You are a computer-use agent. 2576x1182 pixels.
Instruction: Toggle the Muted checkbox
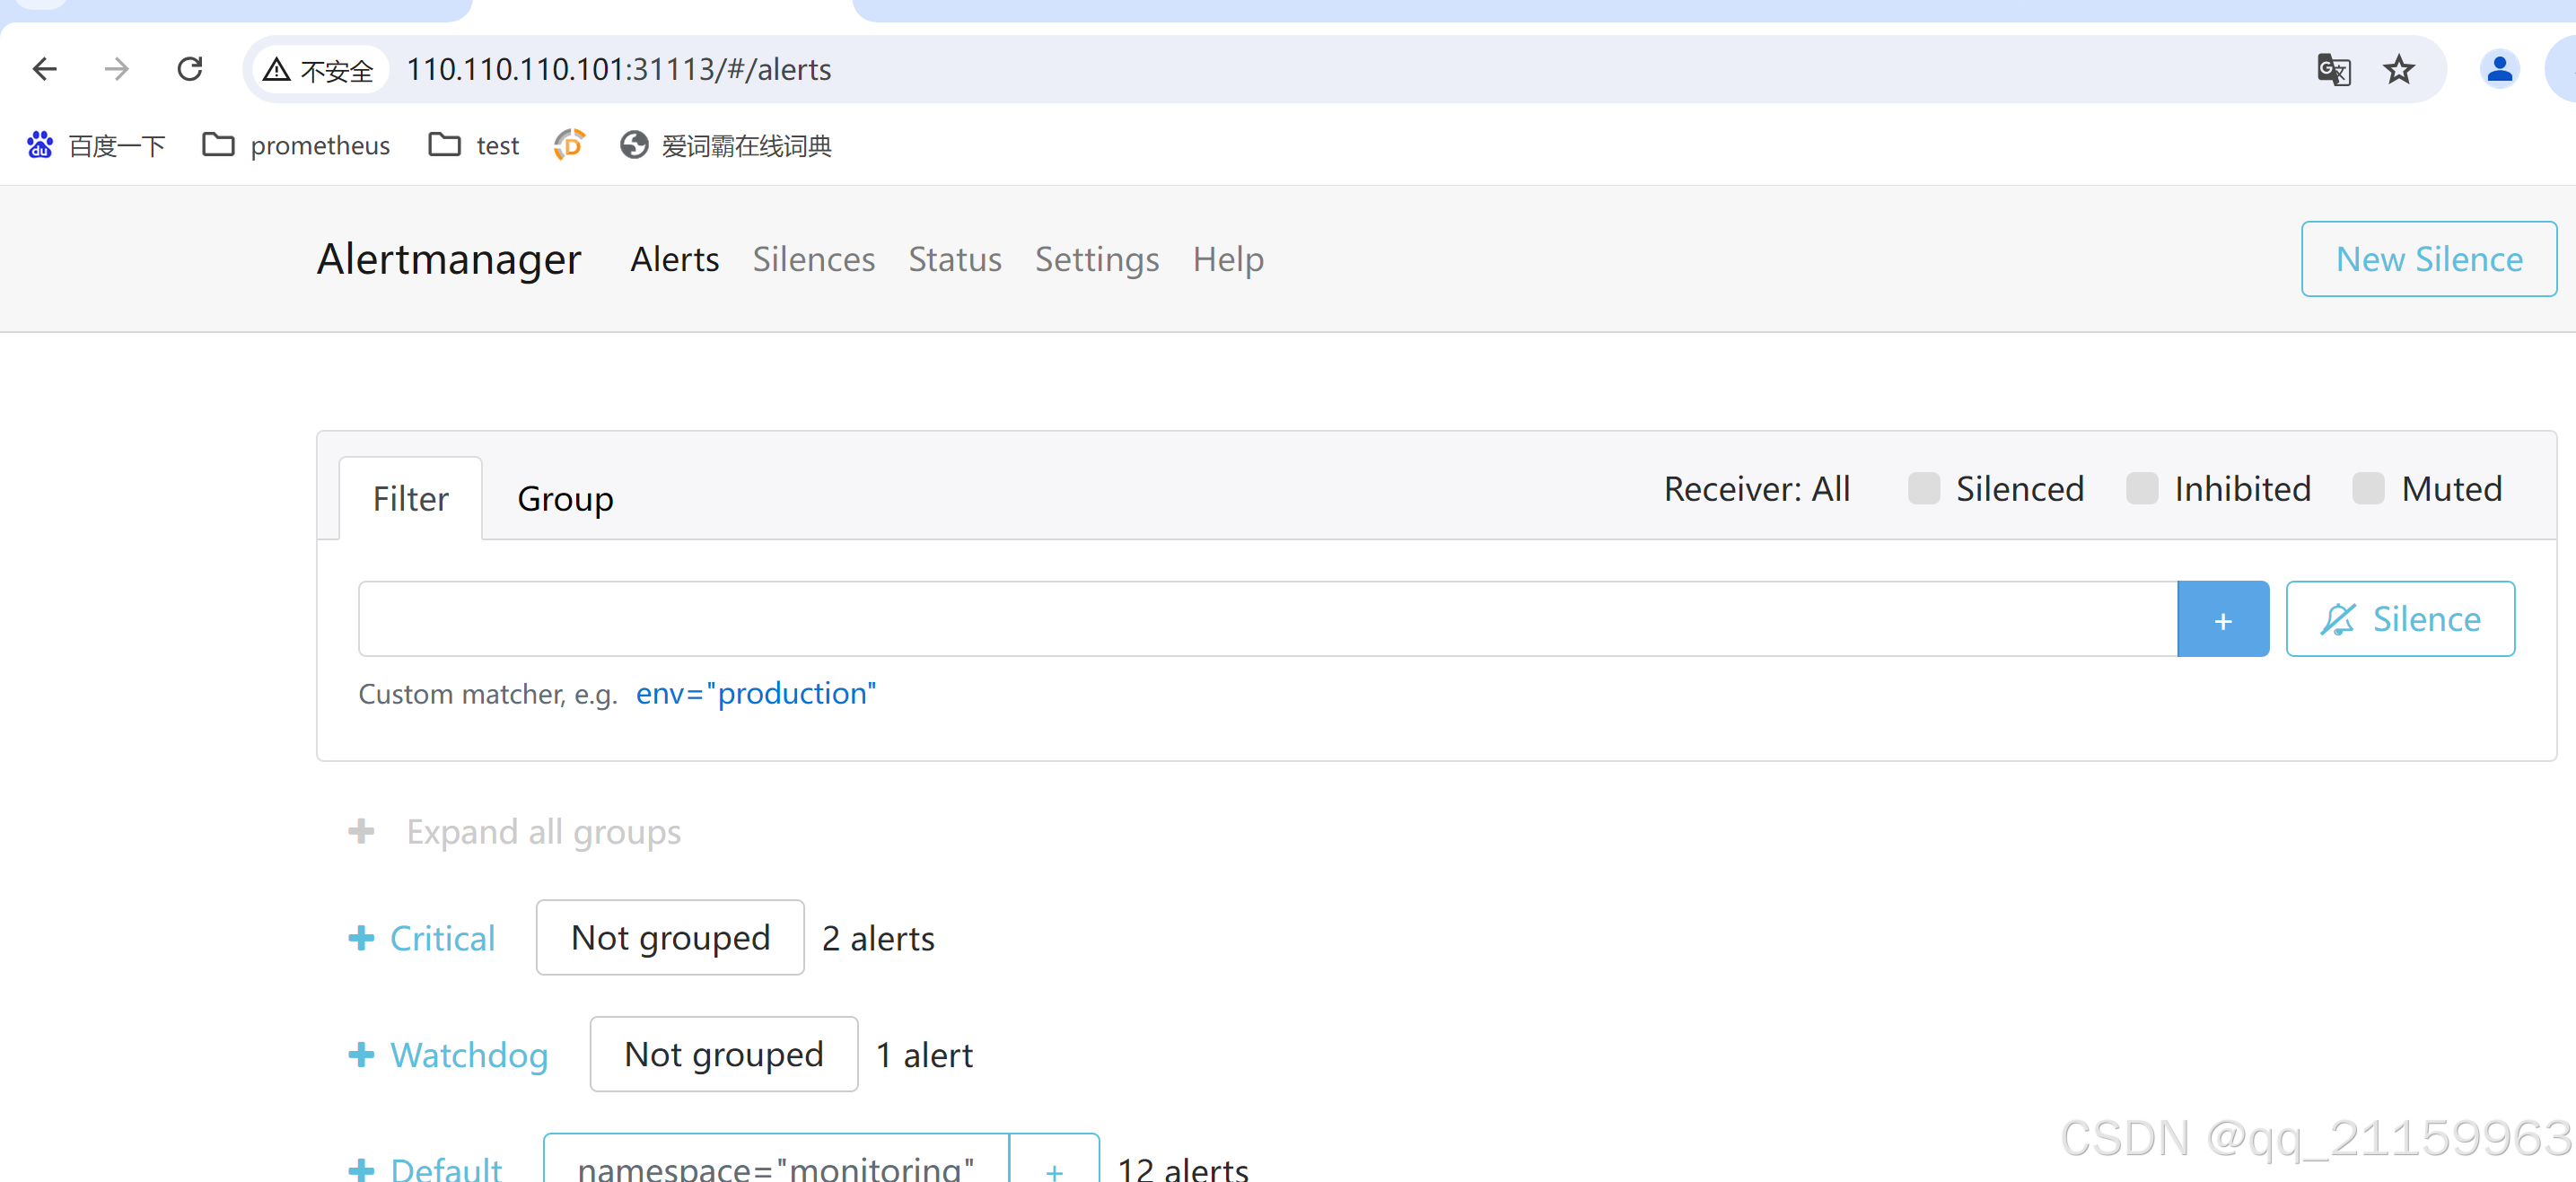[x=2368, y=489]
